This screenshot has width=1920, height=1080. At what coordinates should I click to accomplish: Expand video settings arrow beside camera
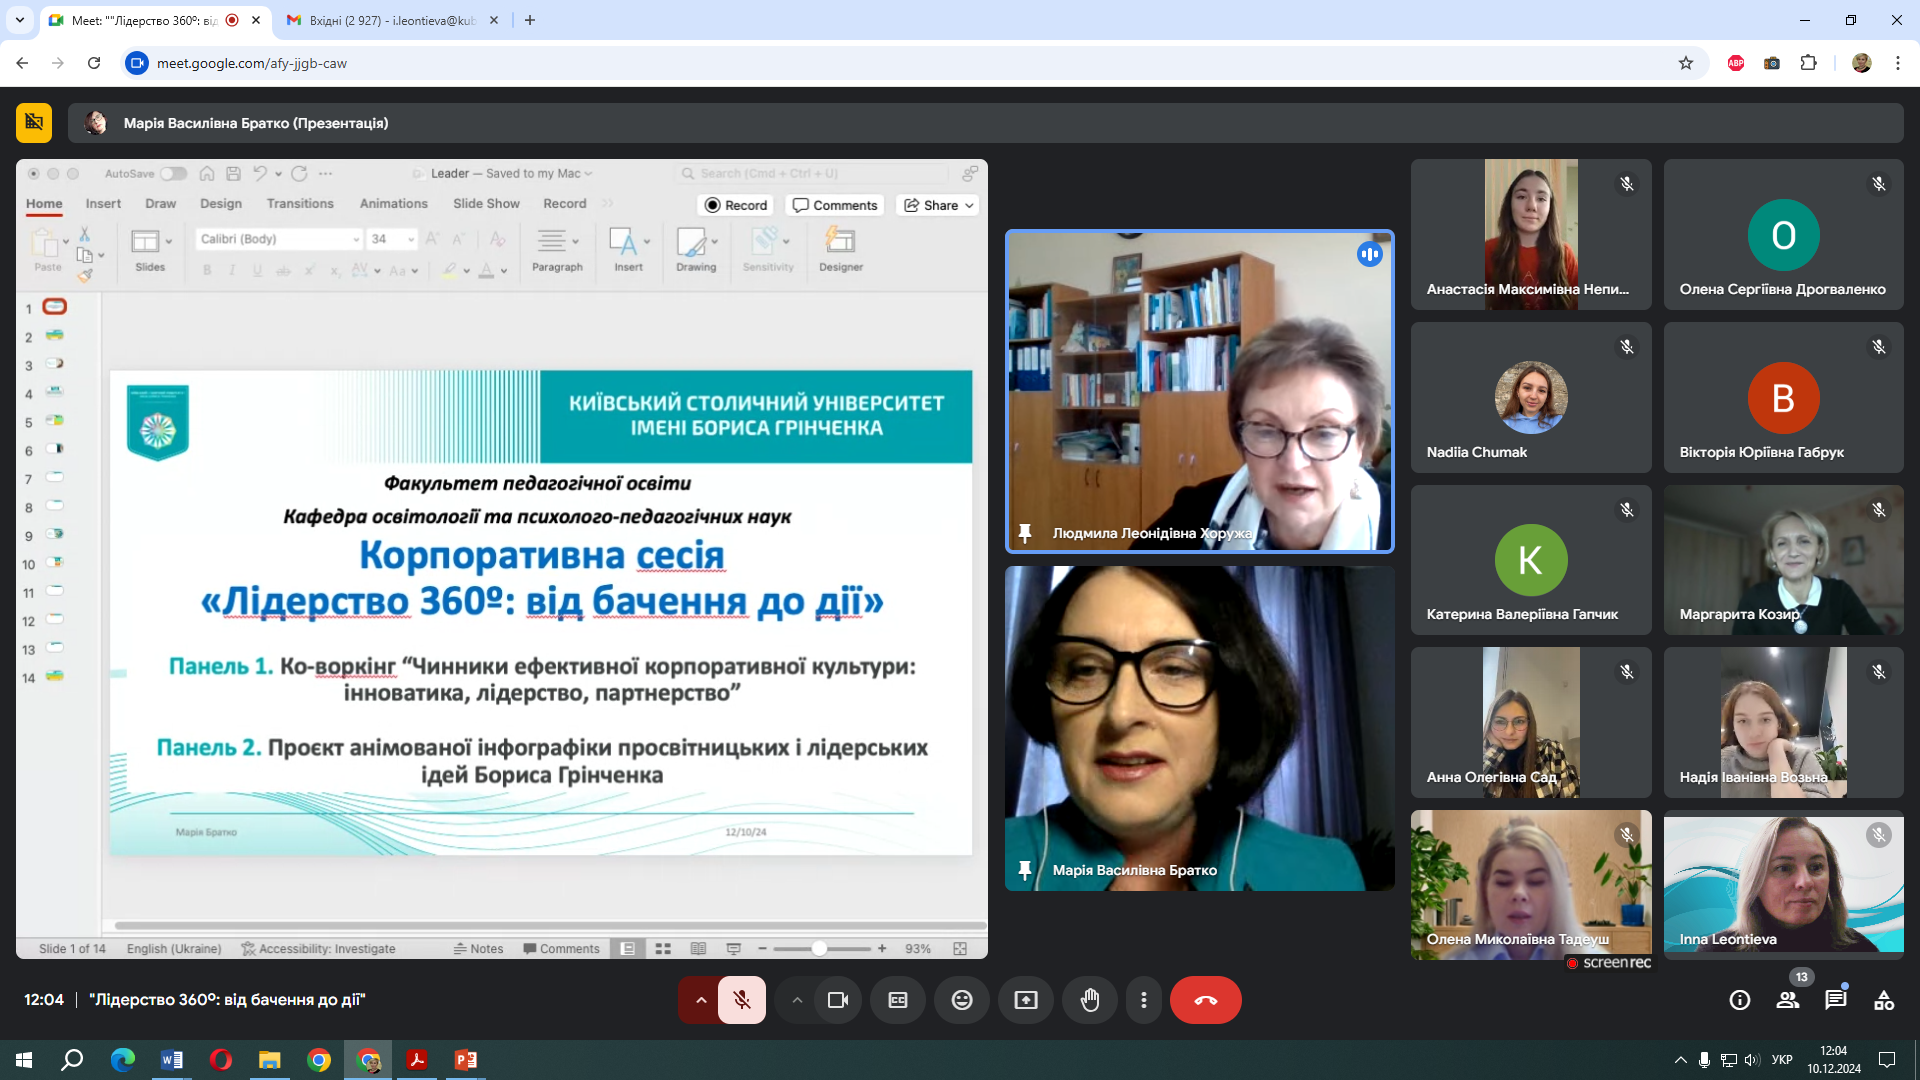click(797, 1000)
